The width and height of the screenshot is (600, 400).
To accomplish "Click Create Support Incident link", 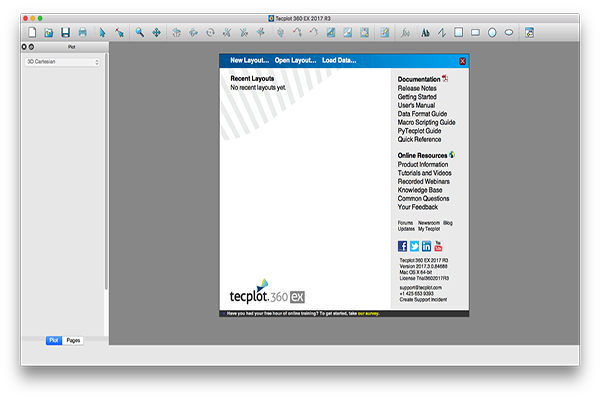I will point(423,300).
